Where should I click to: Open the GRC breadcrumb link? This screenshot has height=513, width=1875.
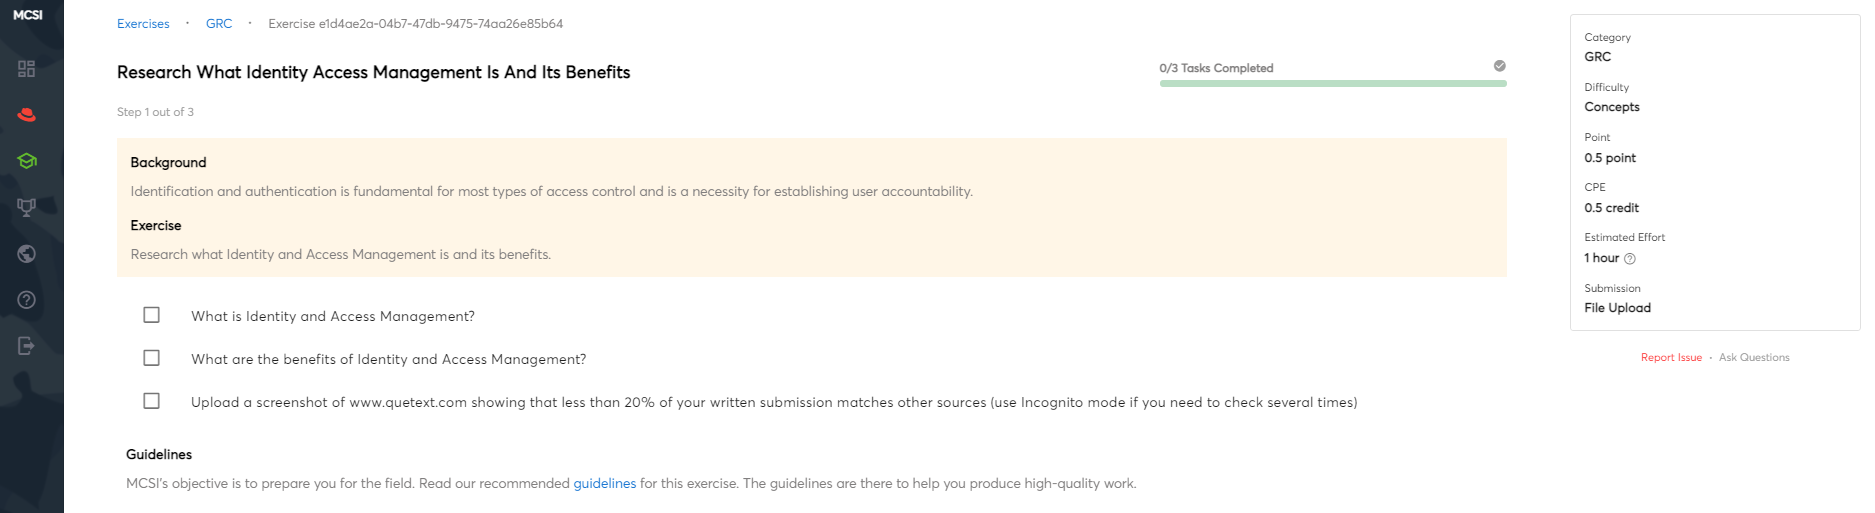pyautogui.click(x=219, y=24)
